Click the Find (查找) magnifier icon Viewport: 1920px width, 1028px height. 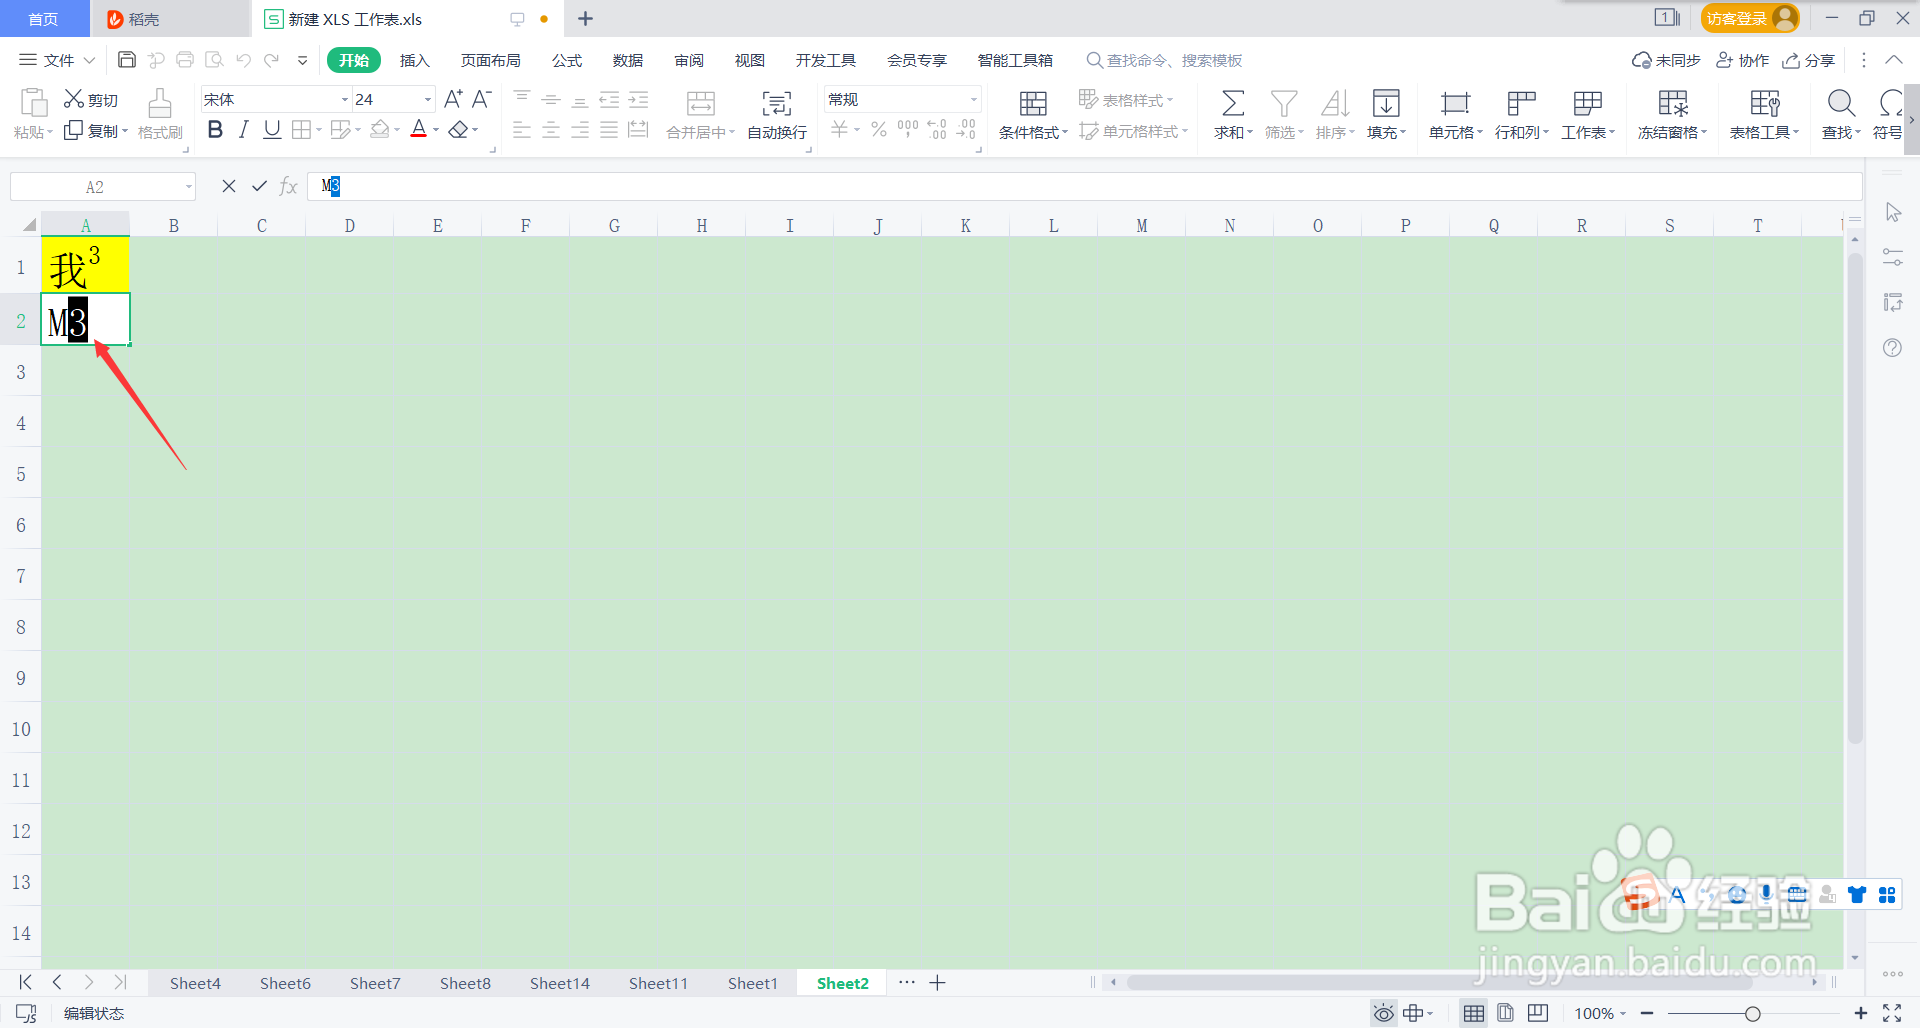click(x=1841, y=103)
